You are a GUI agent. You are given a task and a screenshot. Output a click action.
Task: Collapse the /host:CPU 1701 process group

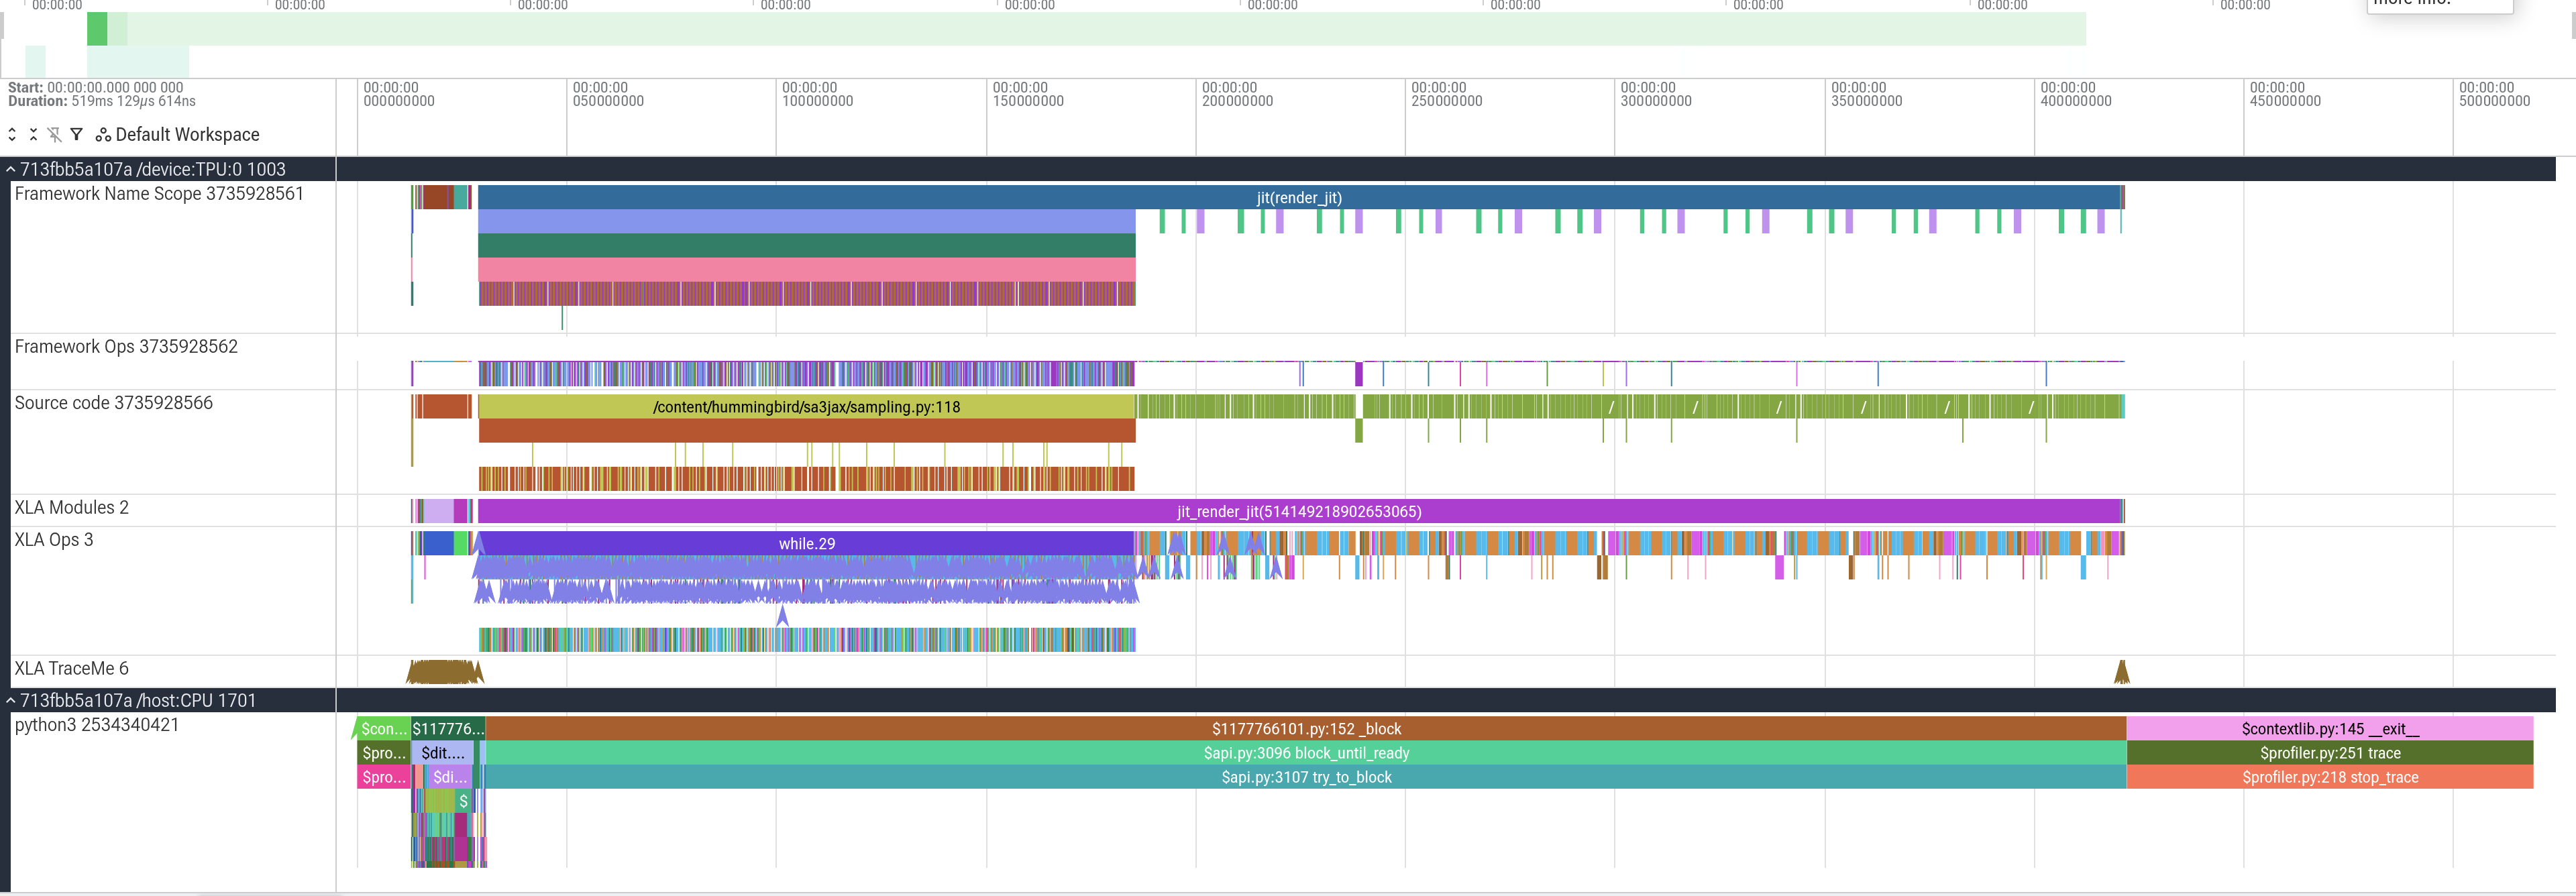coord(10,700)
